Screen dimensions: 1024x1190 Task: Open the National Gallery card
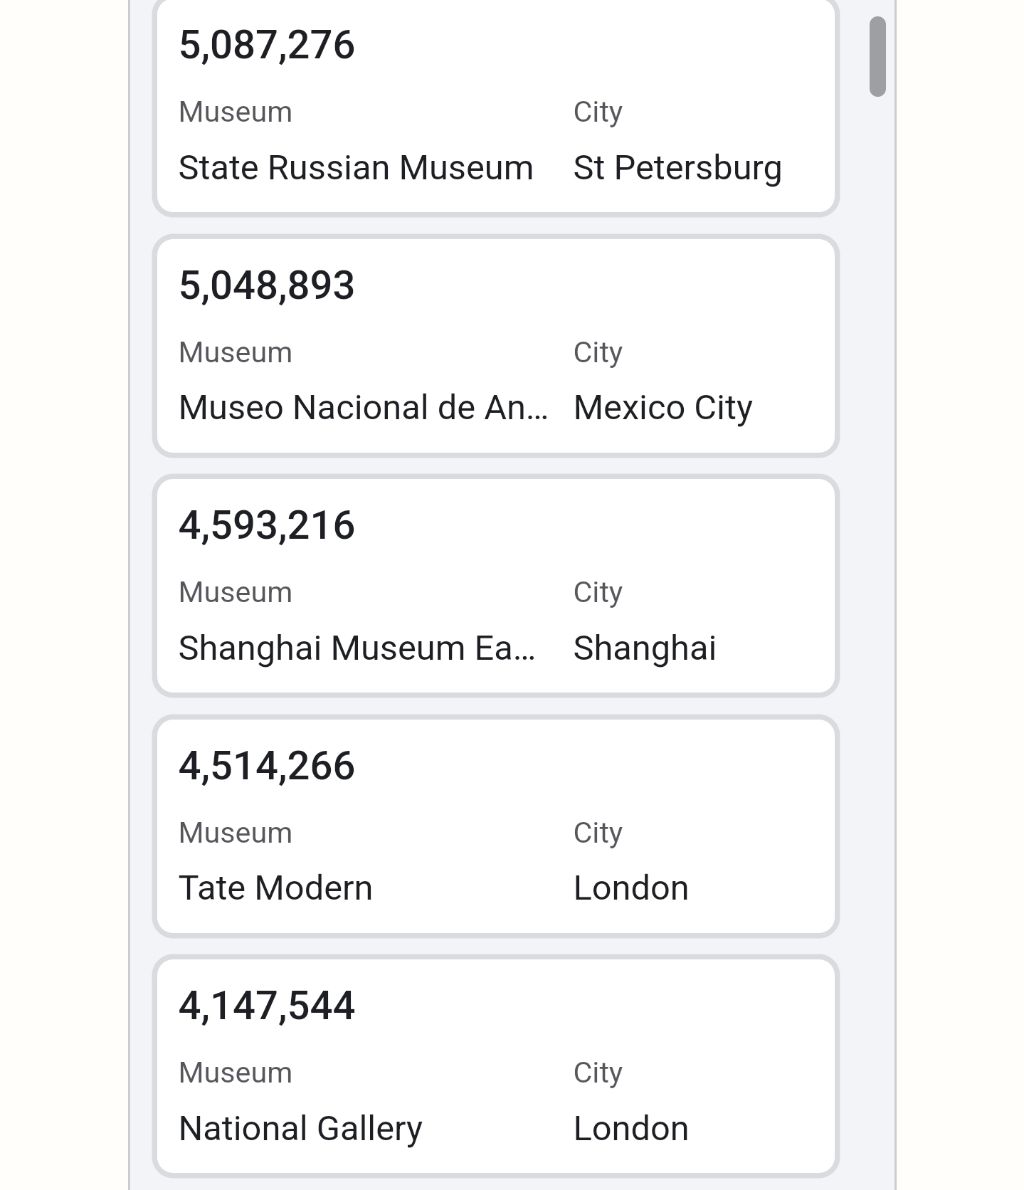point(496,1066)
